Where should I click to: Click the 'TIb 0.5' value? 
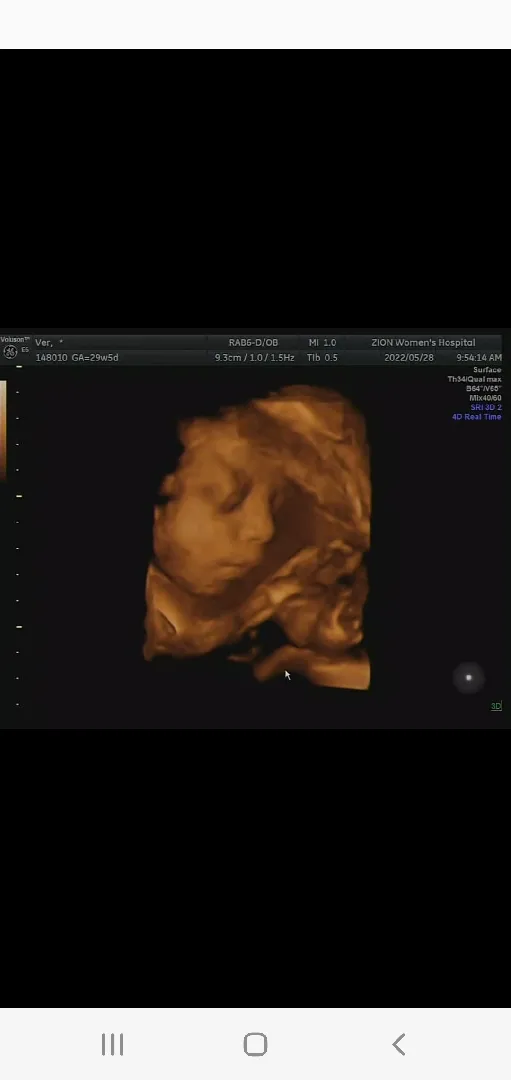322,358
